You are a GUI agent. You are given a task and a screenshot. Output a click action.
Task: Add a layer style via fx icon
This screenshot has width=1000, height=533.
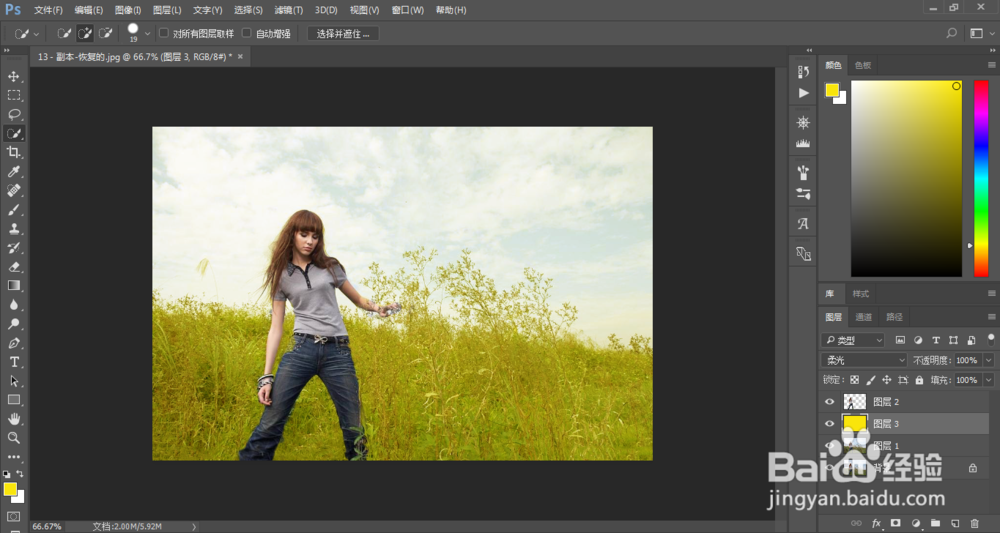[x=876, y=523]
